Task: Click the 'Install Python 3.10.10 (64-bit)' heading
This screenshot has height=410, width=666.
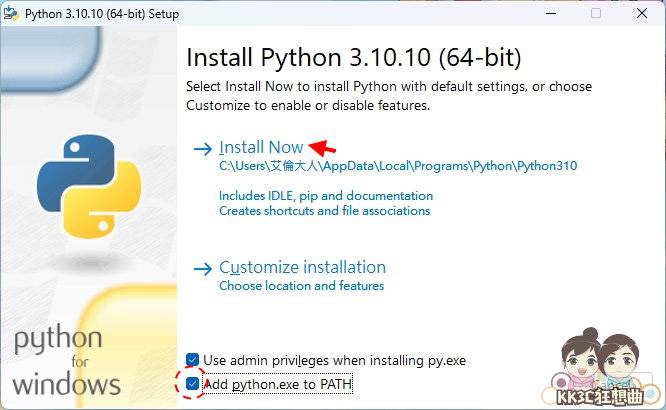Action: point(354,56)
